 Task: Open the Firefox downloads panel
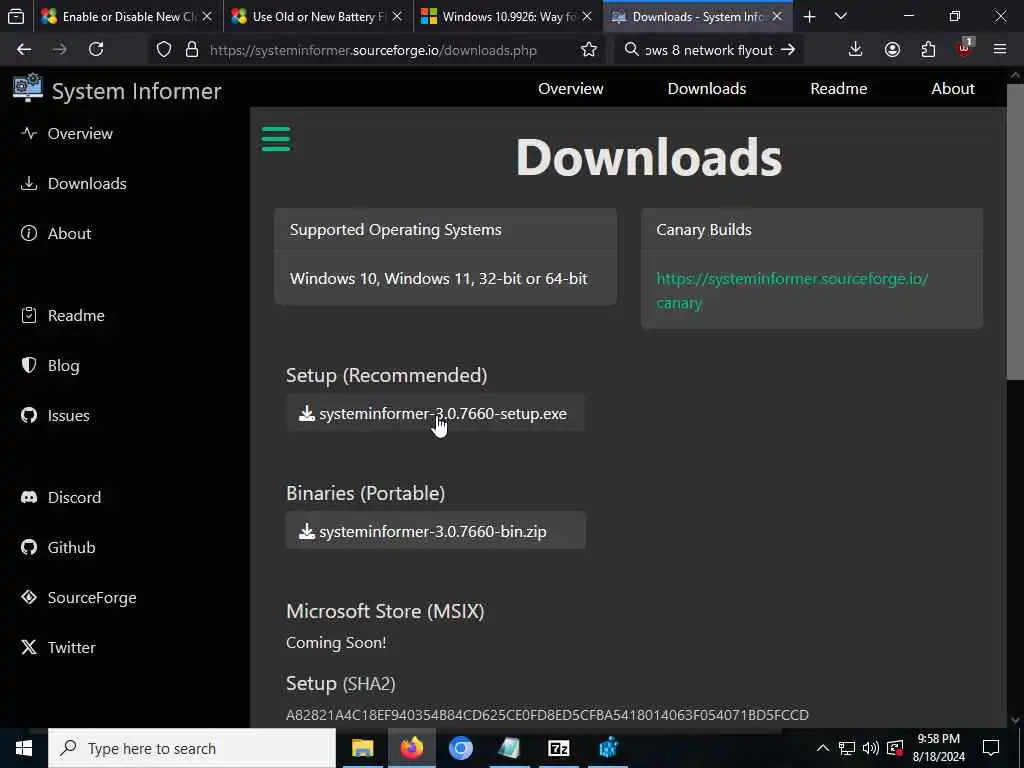pyautogui.click(x=856, y=49)
